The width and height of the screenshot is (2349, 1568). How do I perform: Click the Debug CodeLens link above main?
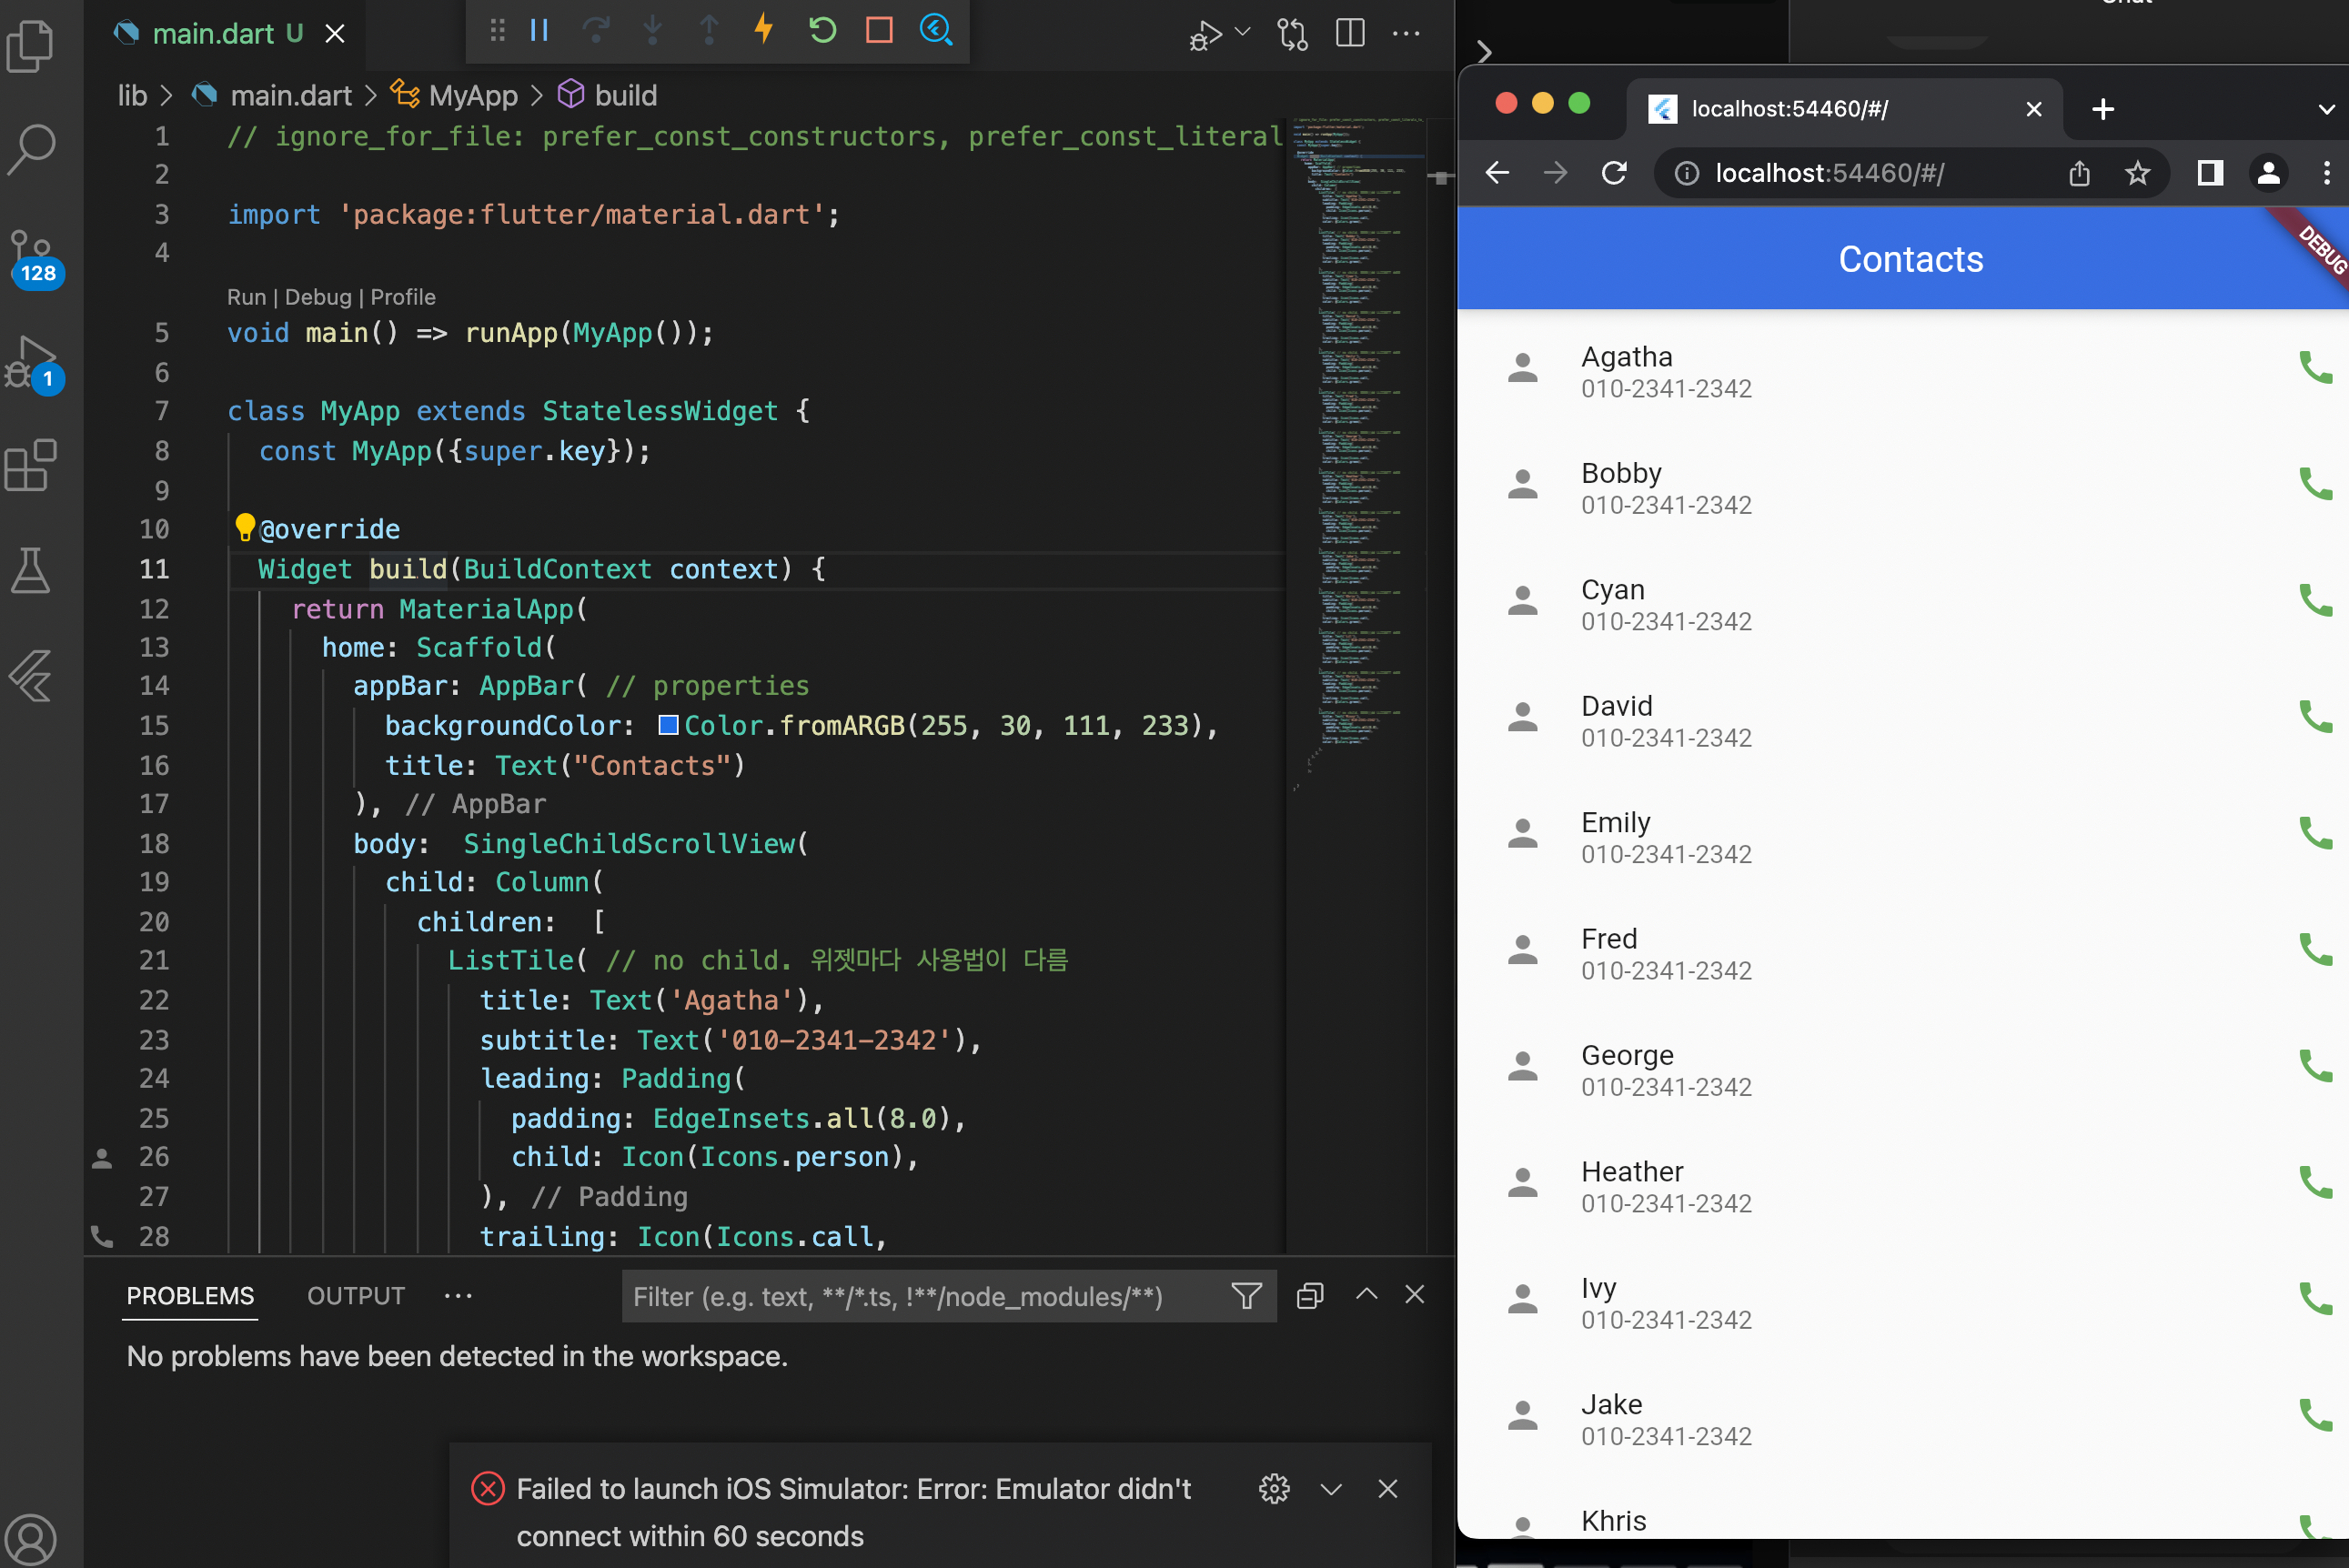coord(318,297)
